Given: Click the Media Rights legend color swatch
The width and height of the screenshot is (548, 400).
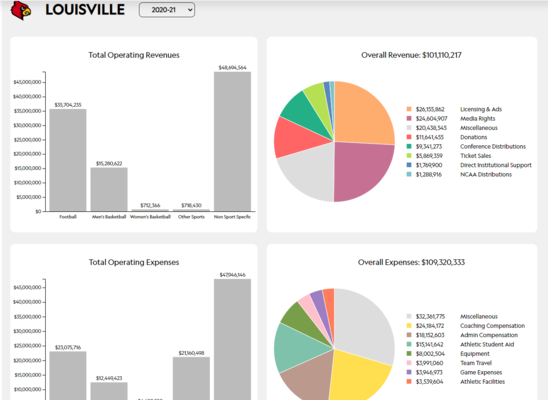Looking at the screenshot, I should tap(409, 118).
